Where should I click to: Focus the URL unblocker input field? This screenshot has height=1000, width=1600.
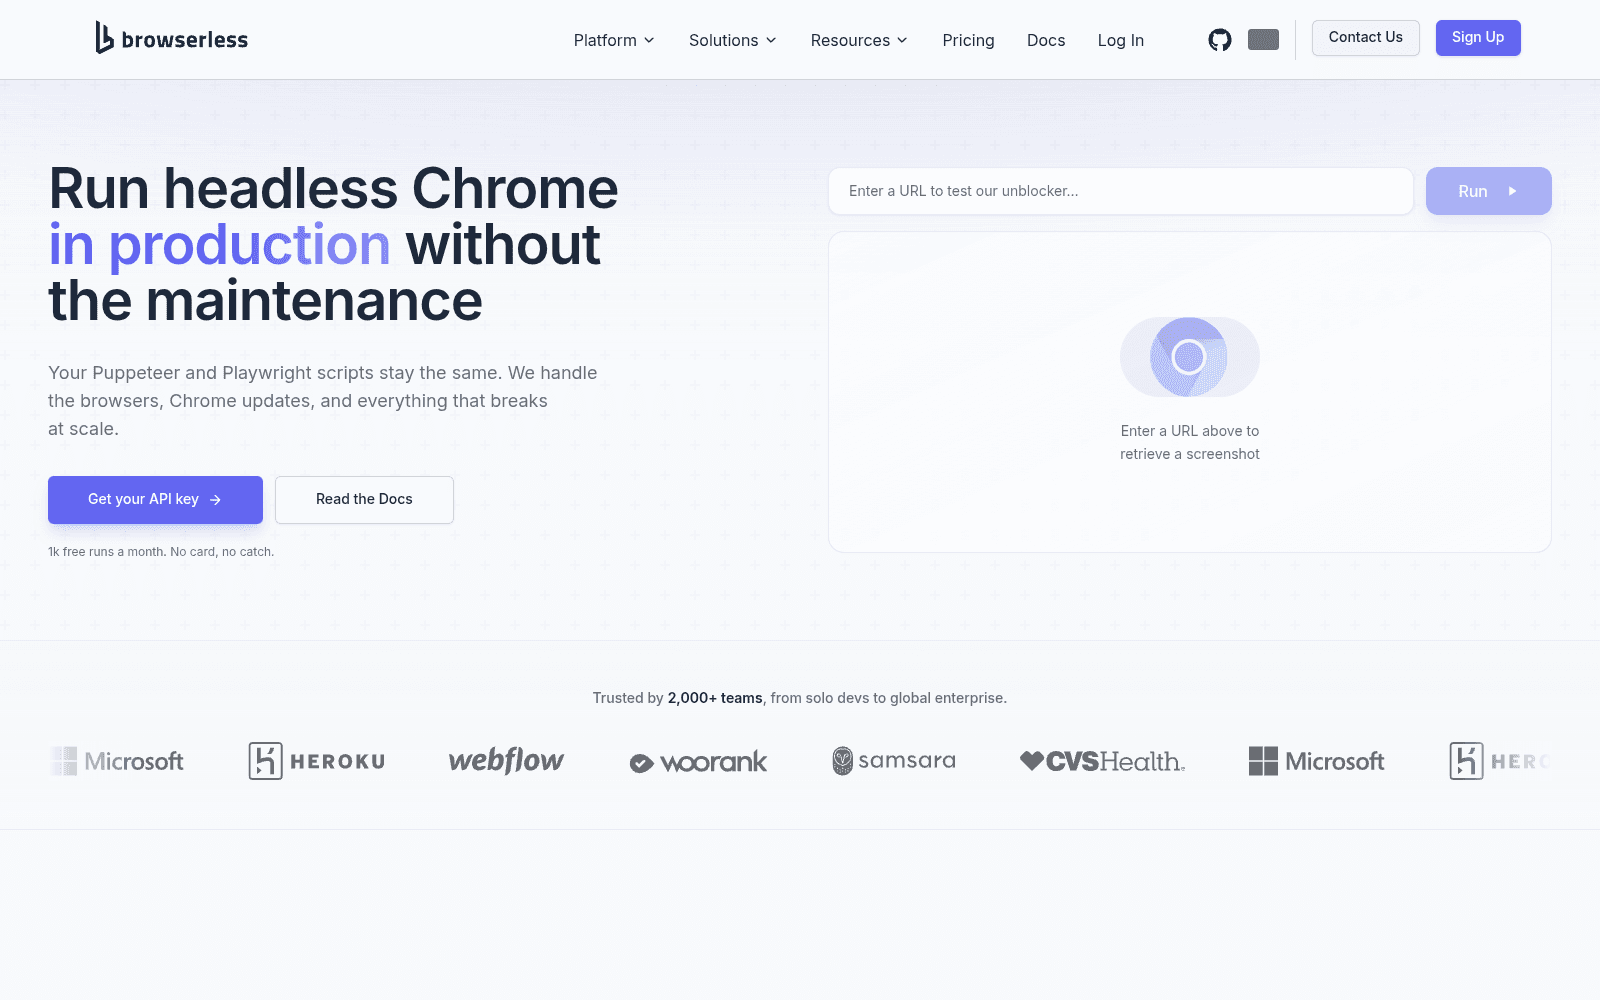[1120, 191]
